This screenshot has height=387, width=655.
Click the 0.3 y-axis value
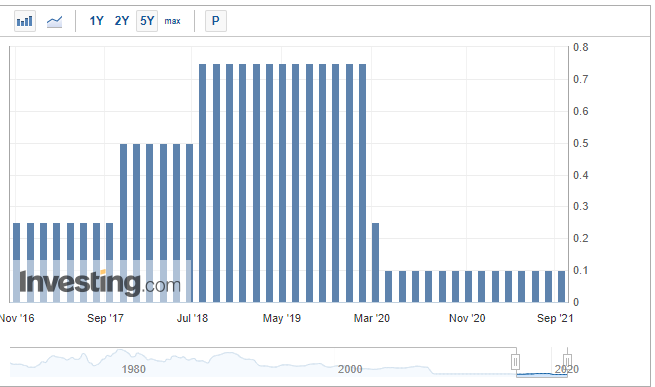[581, 206]
